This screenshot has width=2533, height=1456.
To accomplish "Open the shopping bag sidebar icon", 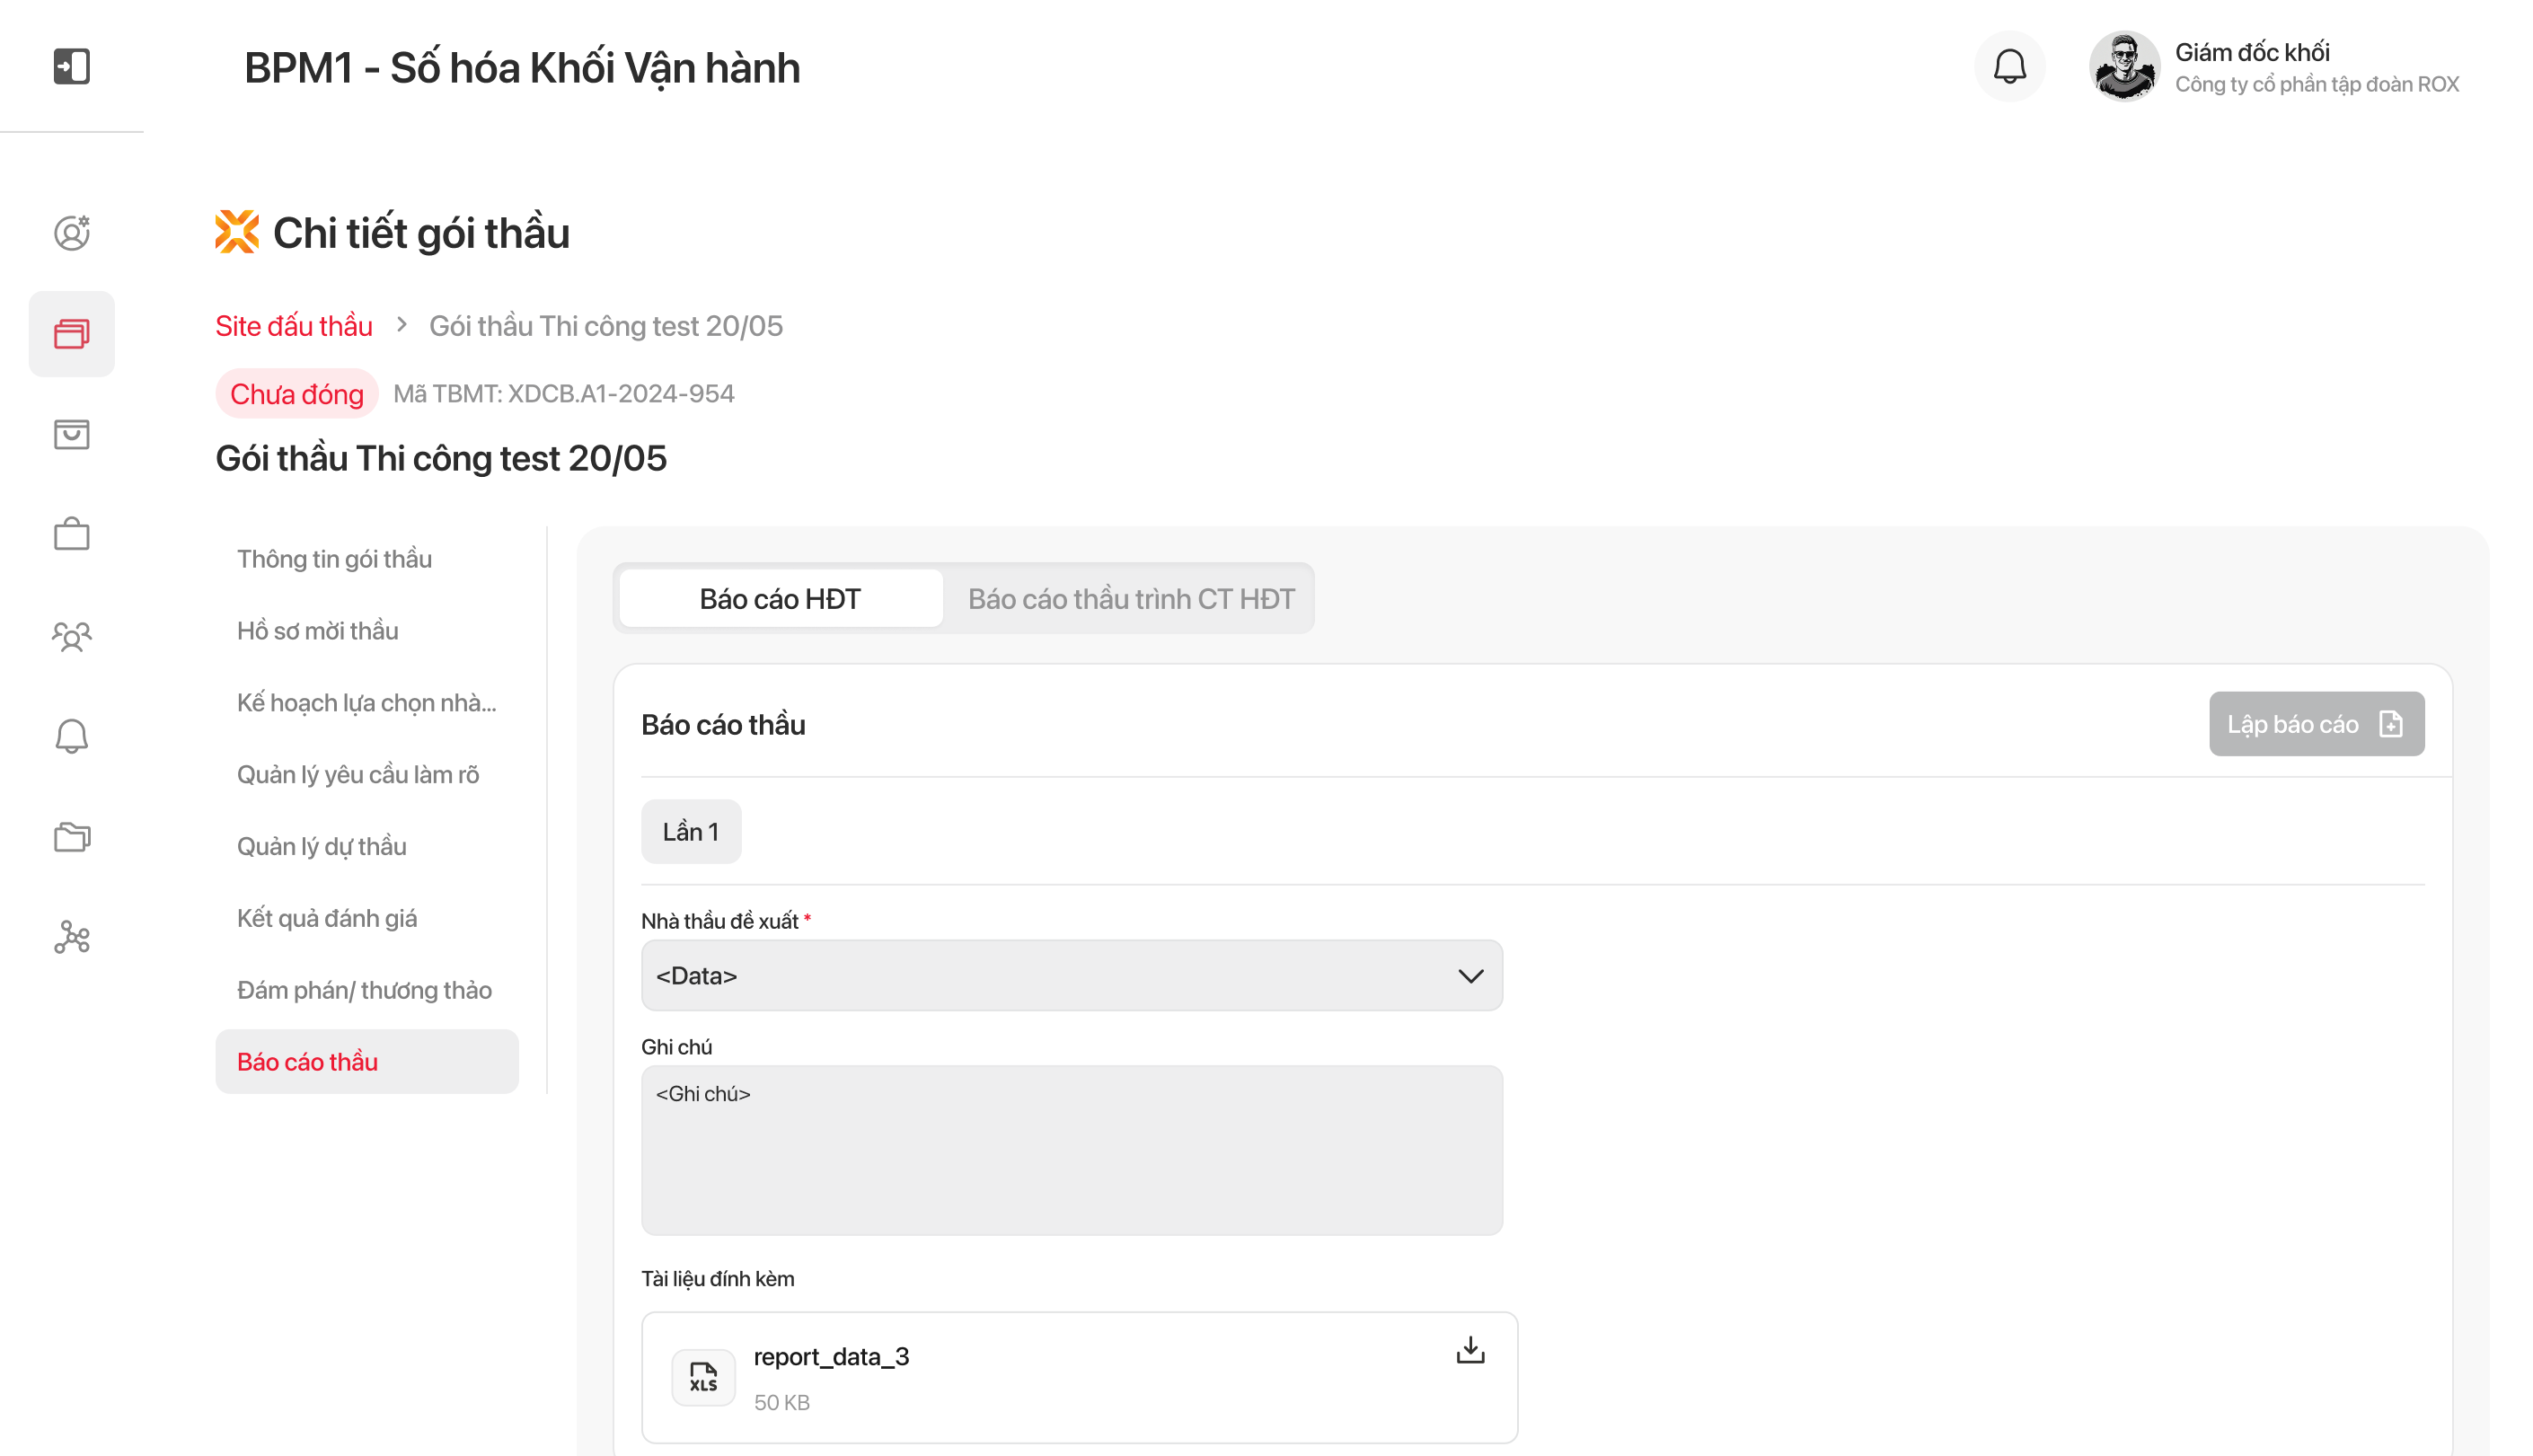I will [71, 434].
